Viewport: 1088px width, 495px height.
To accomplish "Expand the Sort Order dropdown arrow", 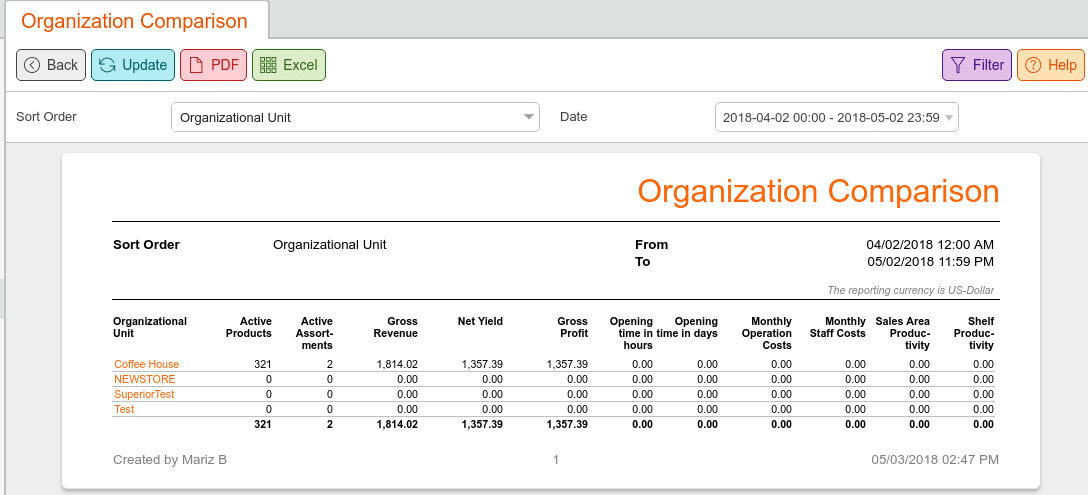I will pyautogui.click(x=529, y=117).
